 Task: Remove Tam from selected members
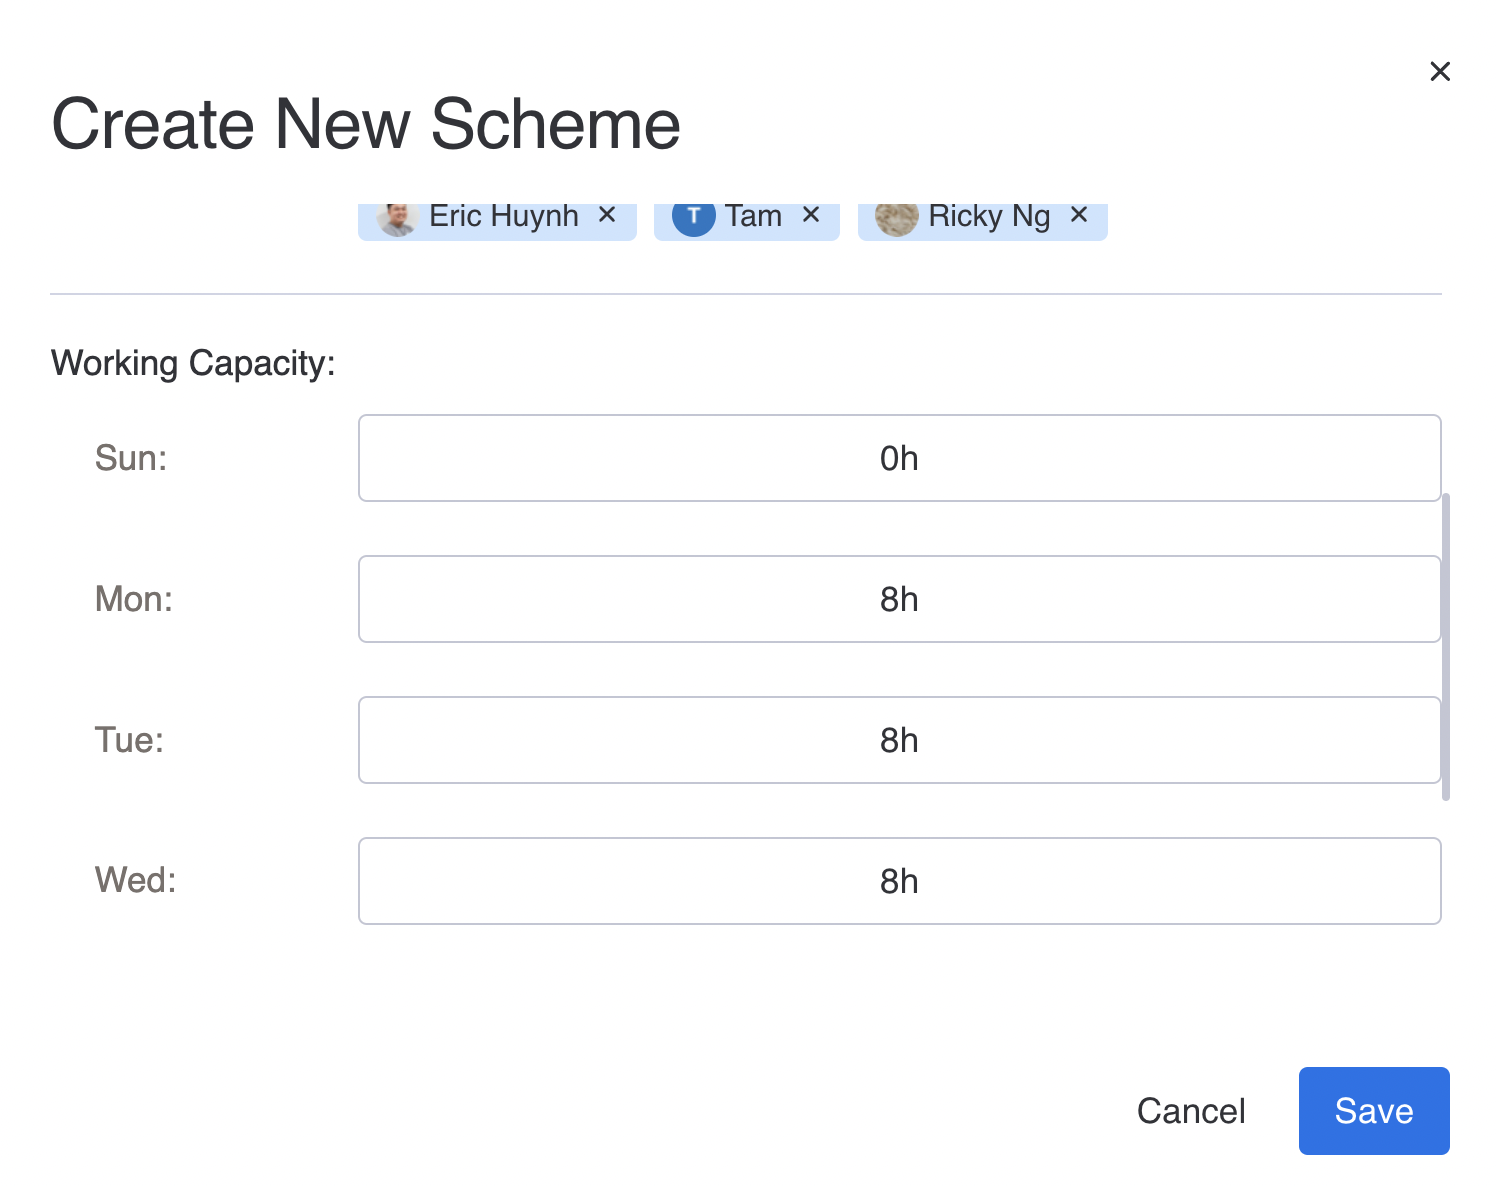pos(811,215)
